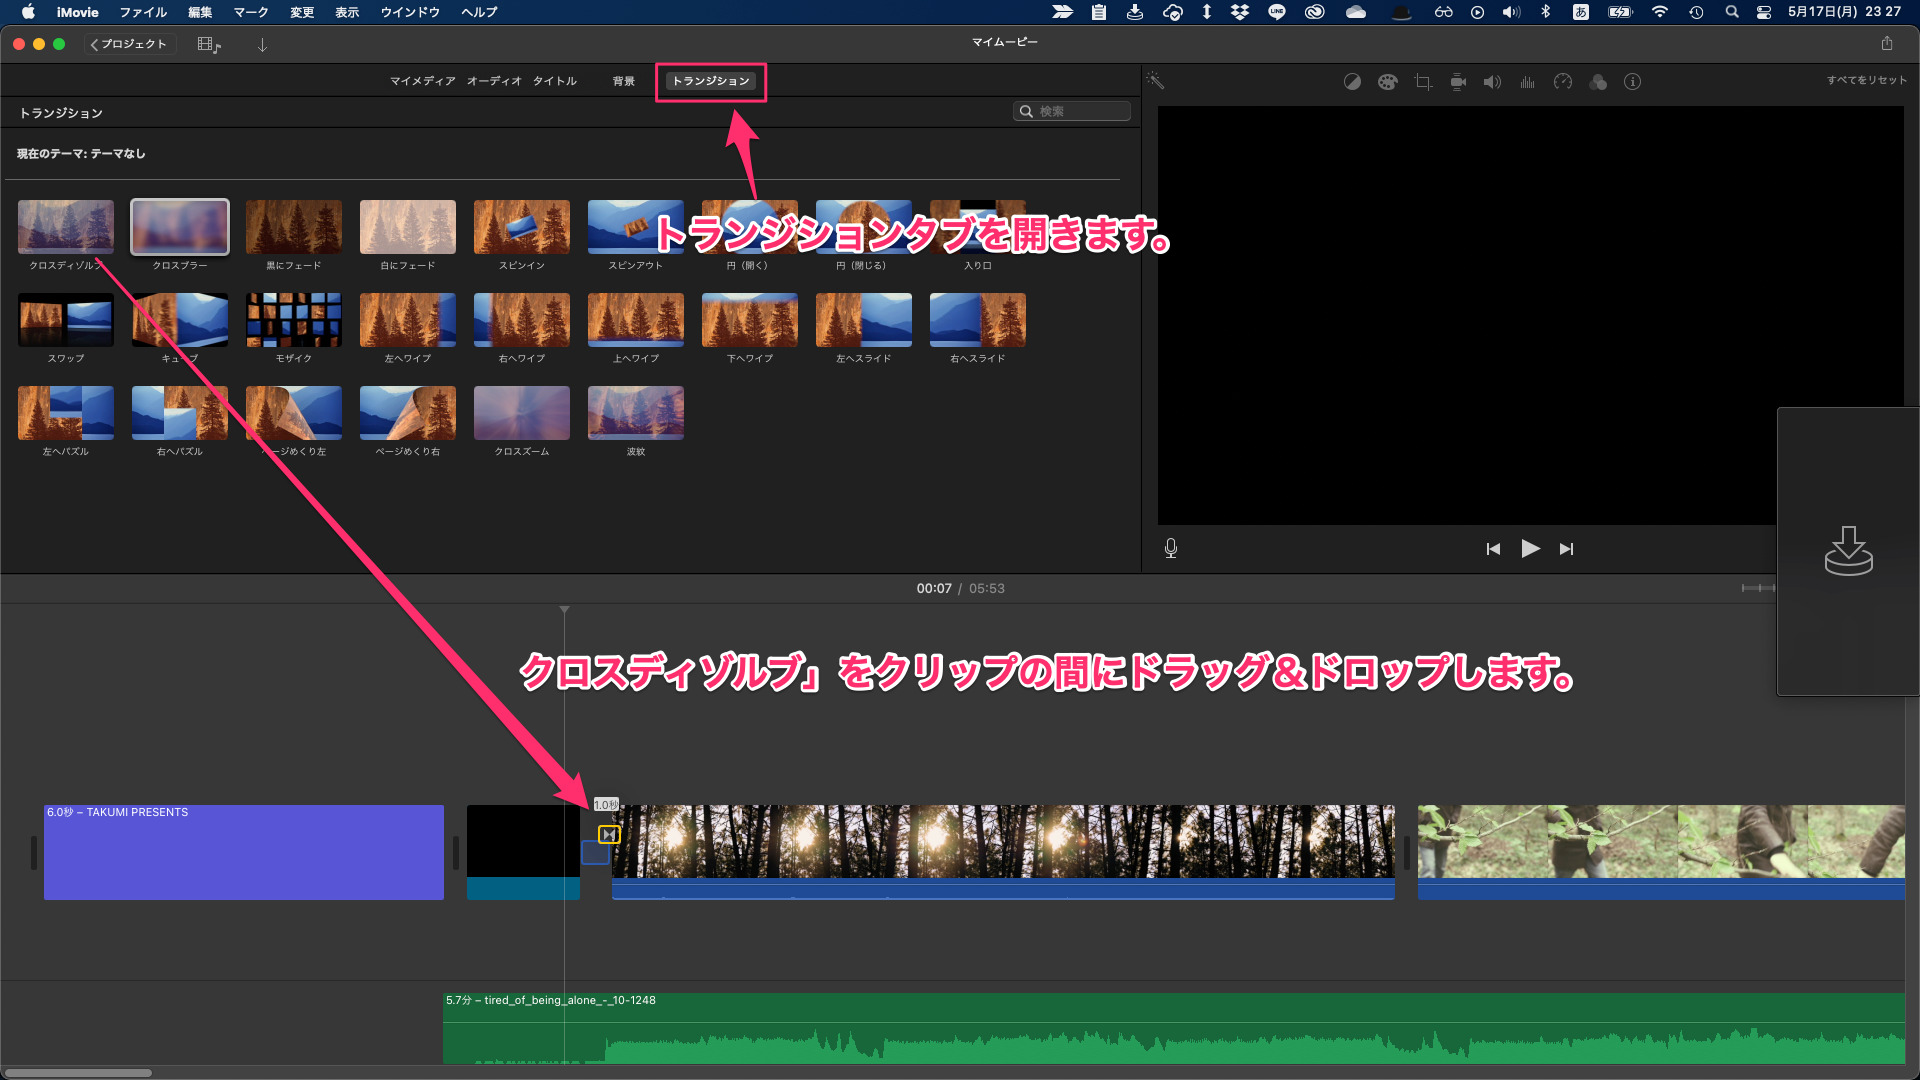Select the 波紋 transition thumbnail
Screen dimensions: 1920x1080
click(x=636, y=413)
